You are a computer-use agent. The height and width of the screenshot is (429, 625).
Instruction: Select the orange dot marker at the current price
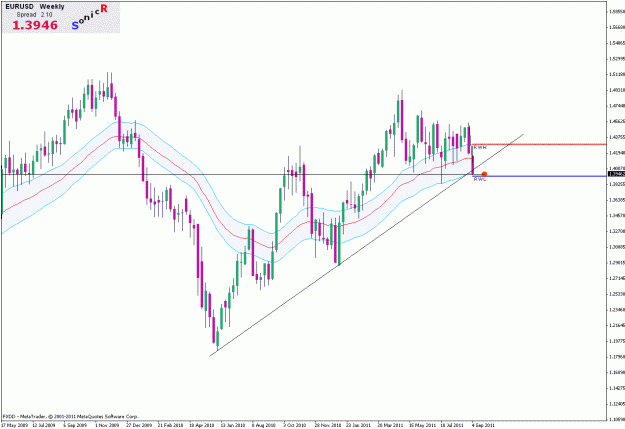point(484,174)
